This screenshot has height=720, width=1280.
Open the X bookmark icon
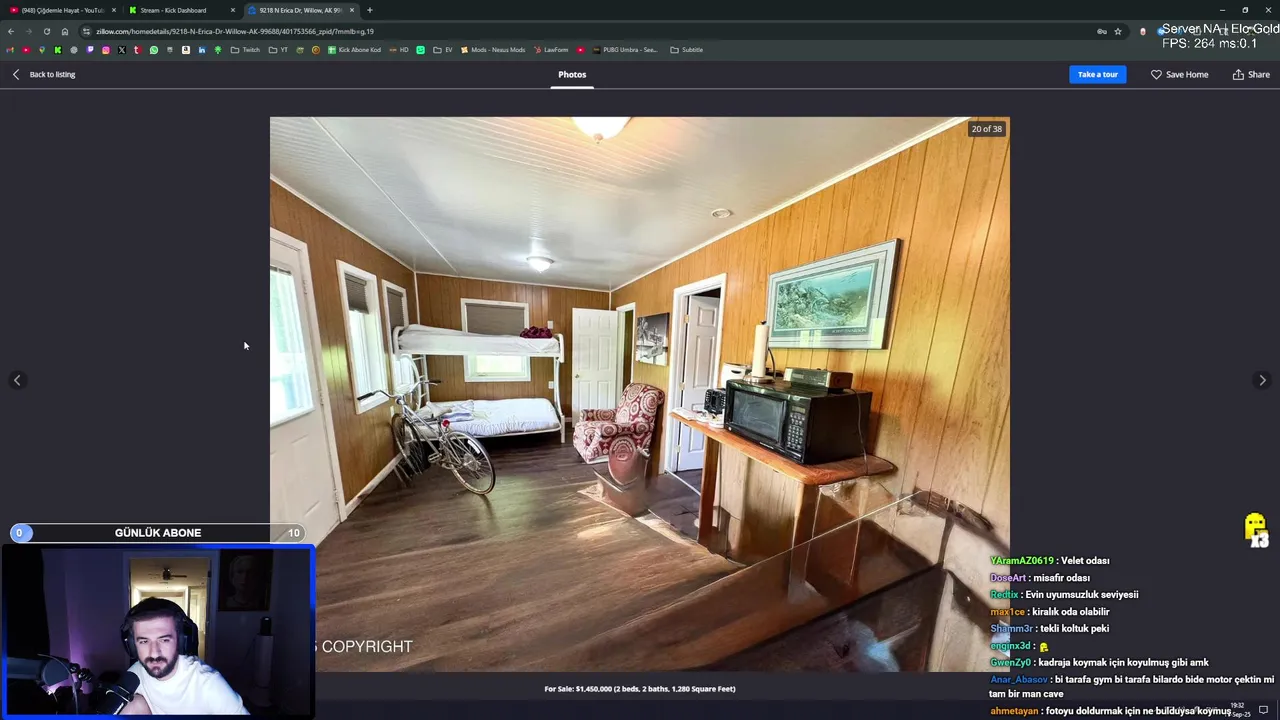[x=122, y=49]
